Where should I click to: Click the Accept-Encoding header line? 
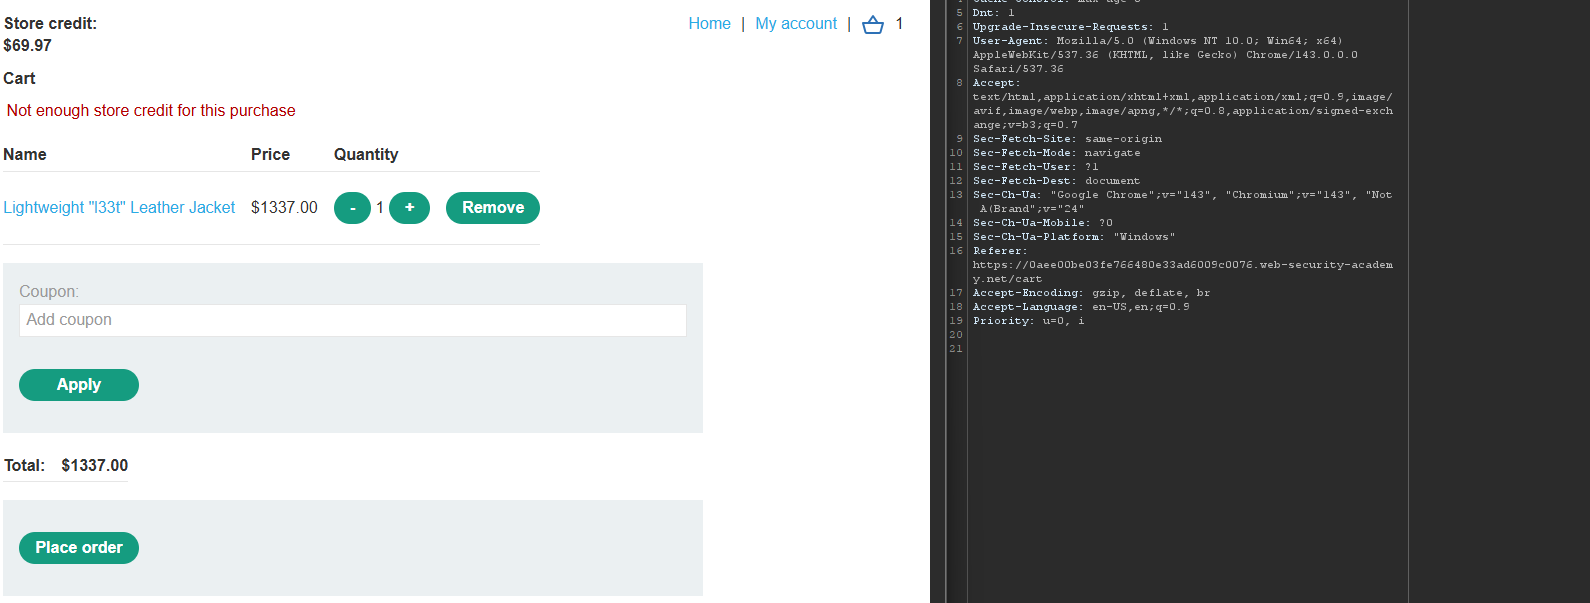(x=1091, y=293)
